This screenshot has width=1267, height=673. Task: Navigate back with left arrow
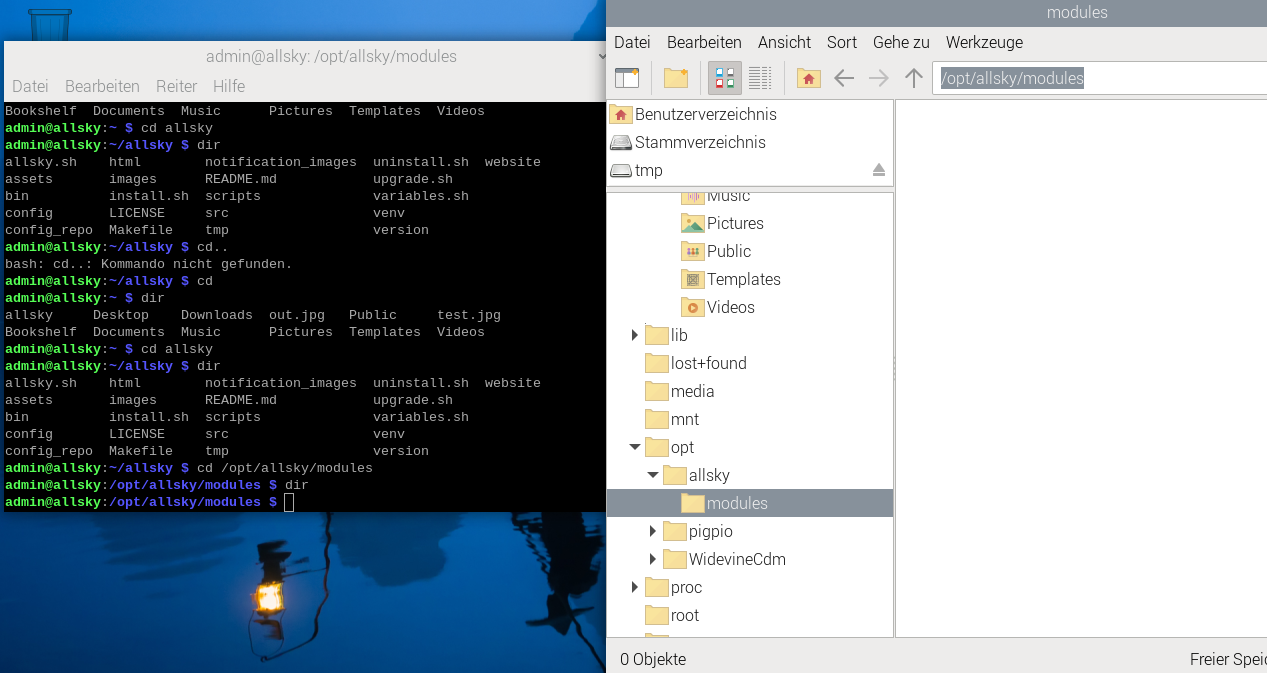844,78
